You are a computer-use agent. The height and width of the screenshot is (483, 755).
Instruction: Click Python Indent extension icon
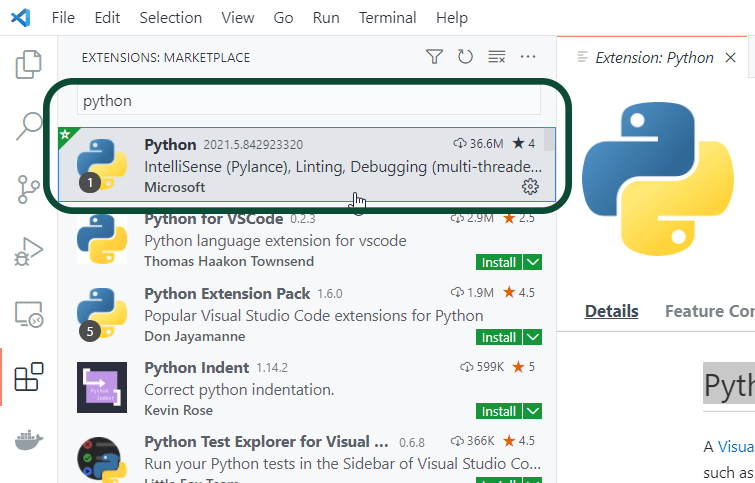pyautogui.click(x=102, y=387)
